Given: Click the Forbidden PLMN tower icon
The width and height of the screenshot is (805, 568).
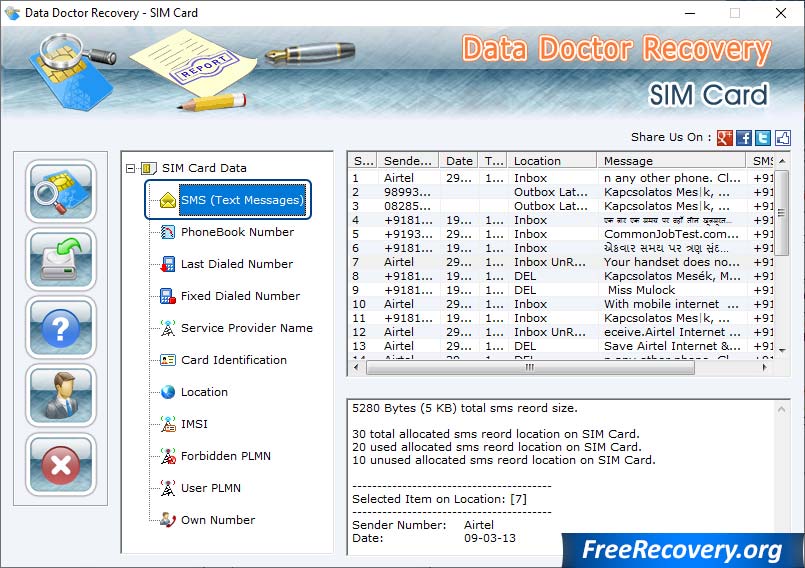Looking at the screenshot, I should coord(168,456).
